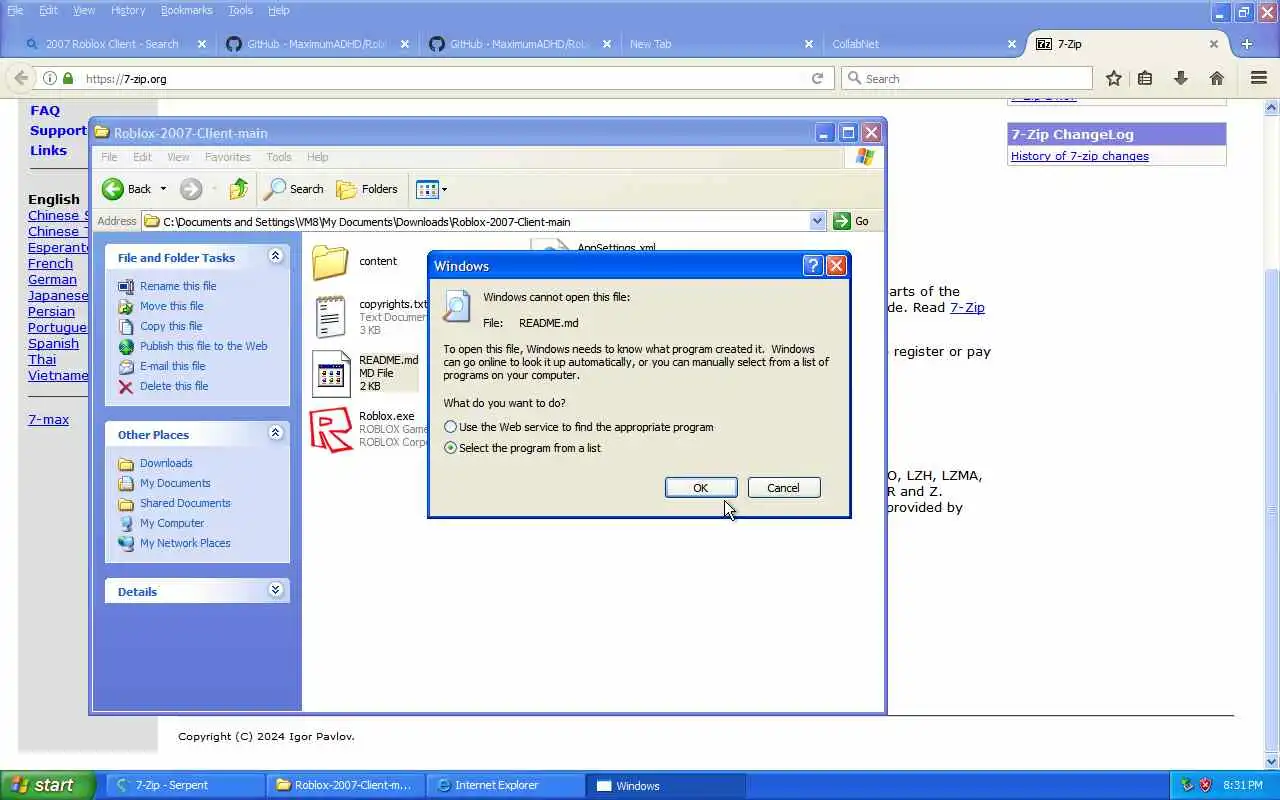Switch to Internet Explorer taskbar item

(x=506, y=785)
